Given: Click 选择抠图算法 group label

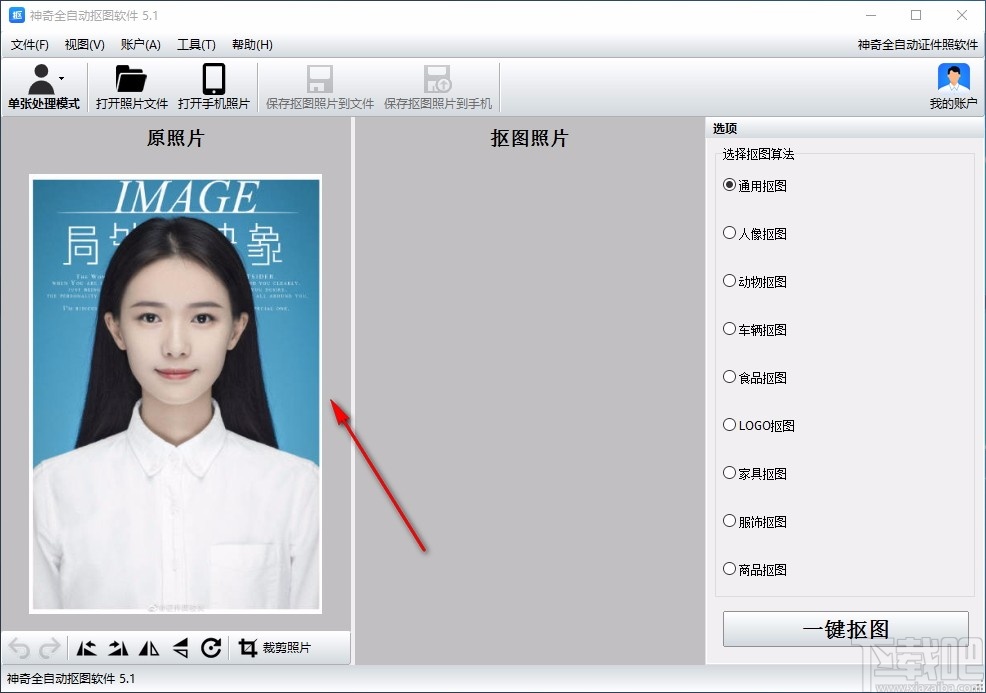Looking at the screenshot, I should tap(758, 154).
